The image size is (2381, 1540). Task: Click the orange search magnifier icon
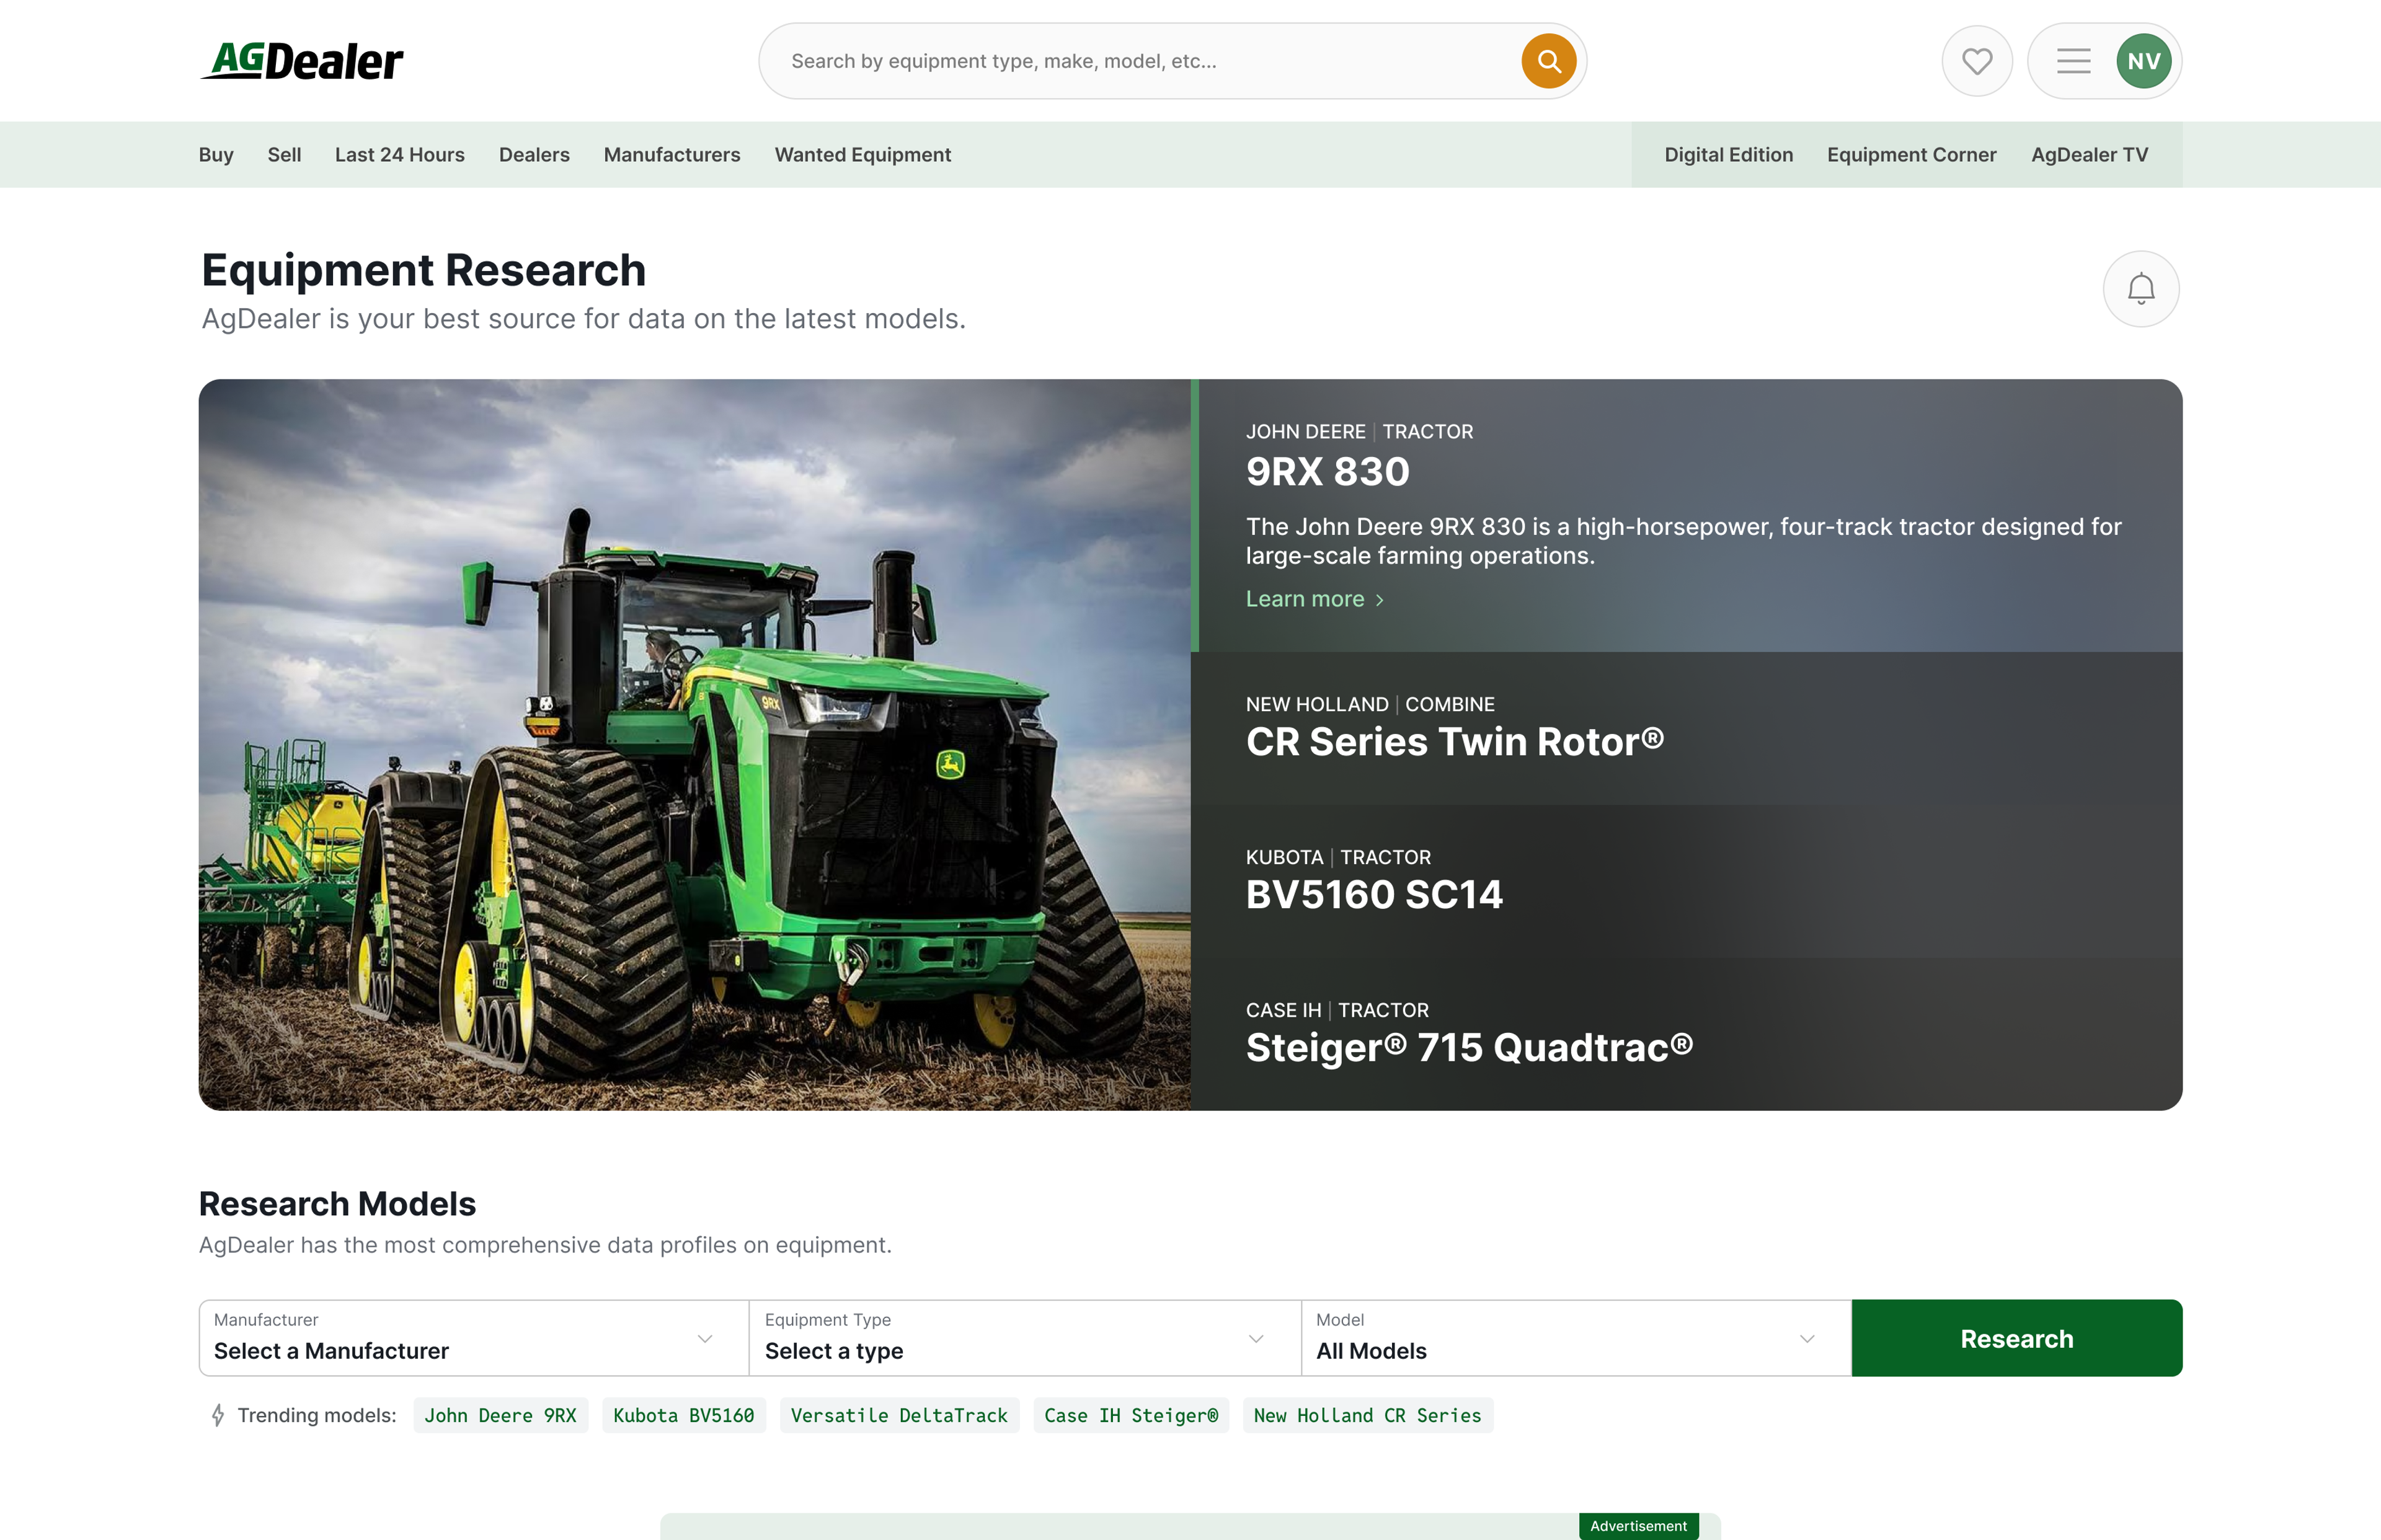click(1548, 61)
